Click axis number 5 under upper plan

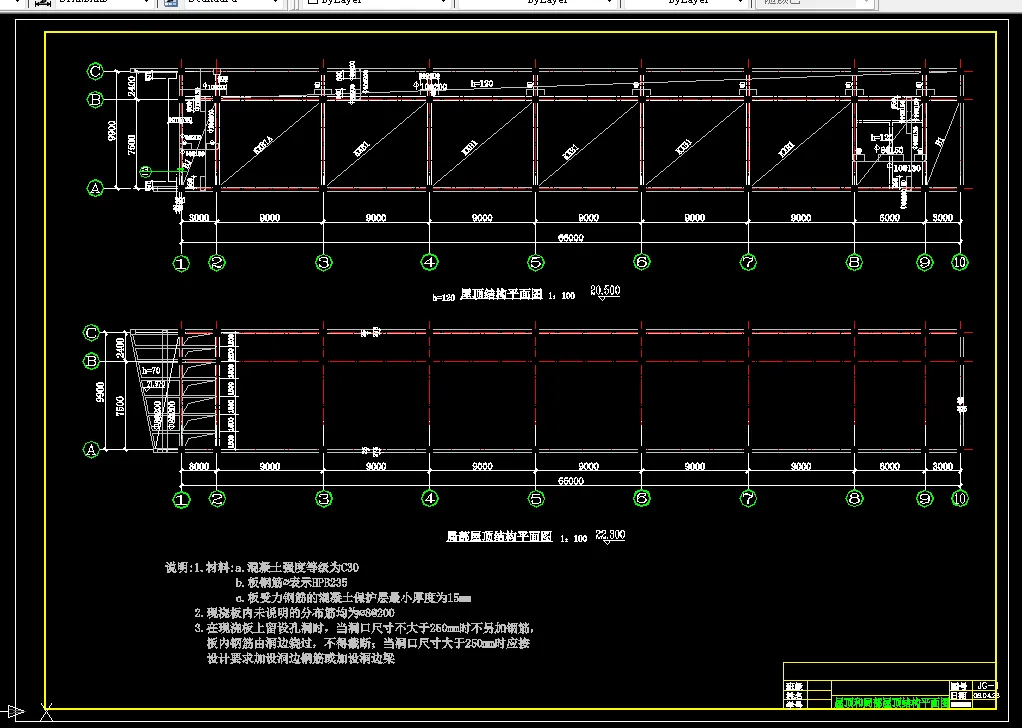click(x=536, y=263)
